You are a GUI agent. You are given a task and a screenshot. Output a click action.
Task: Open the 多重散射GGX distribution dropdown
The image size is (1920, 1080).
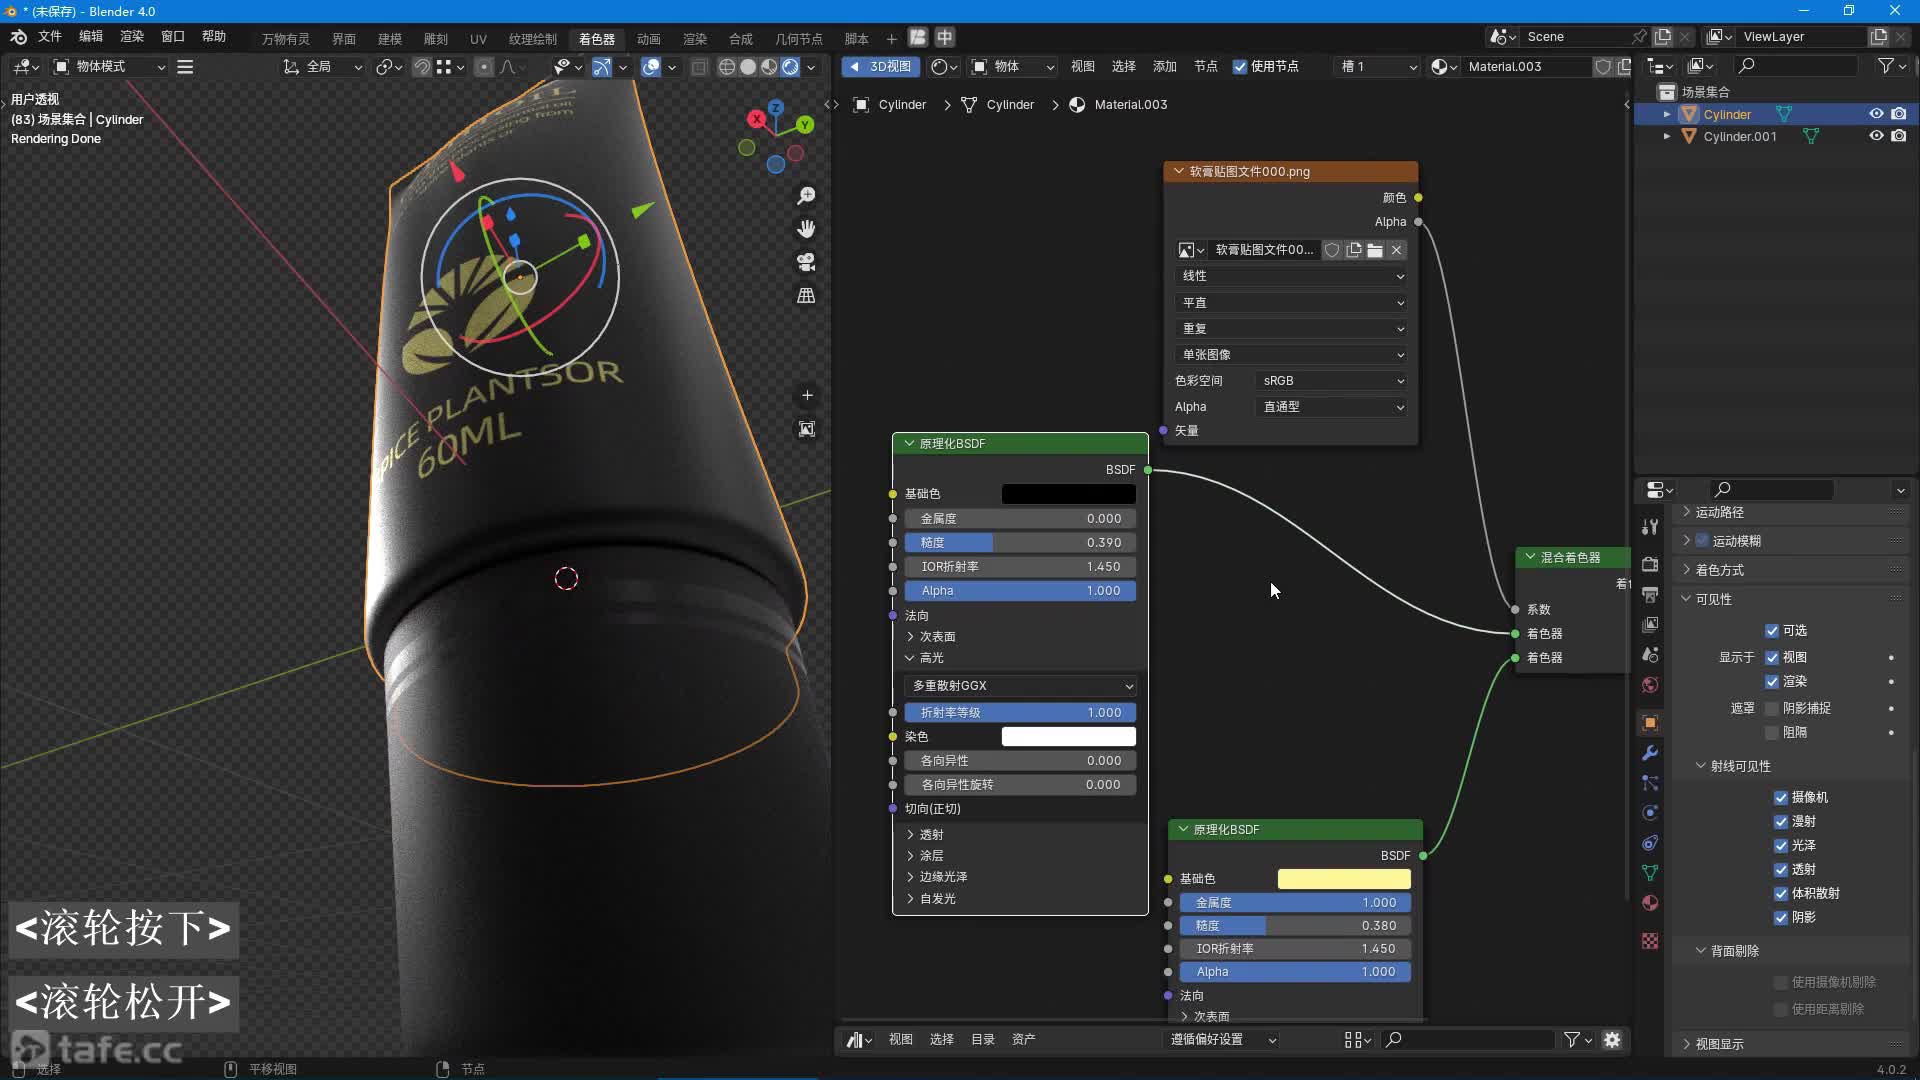point(1020,686)
